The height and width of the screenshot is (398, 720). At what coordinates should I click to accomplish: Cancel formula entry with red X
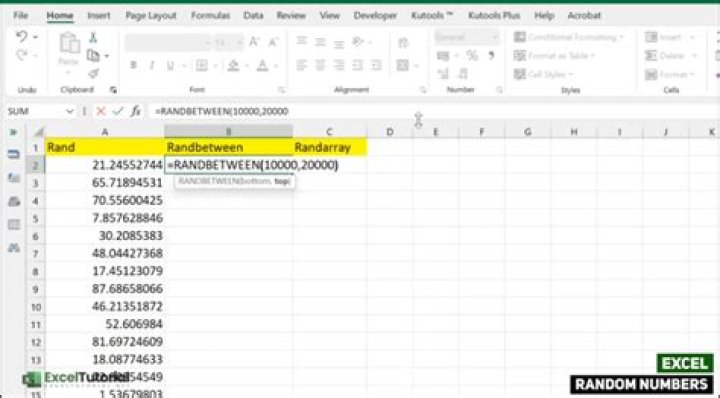(101, 111)
